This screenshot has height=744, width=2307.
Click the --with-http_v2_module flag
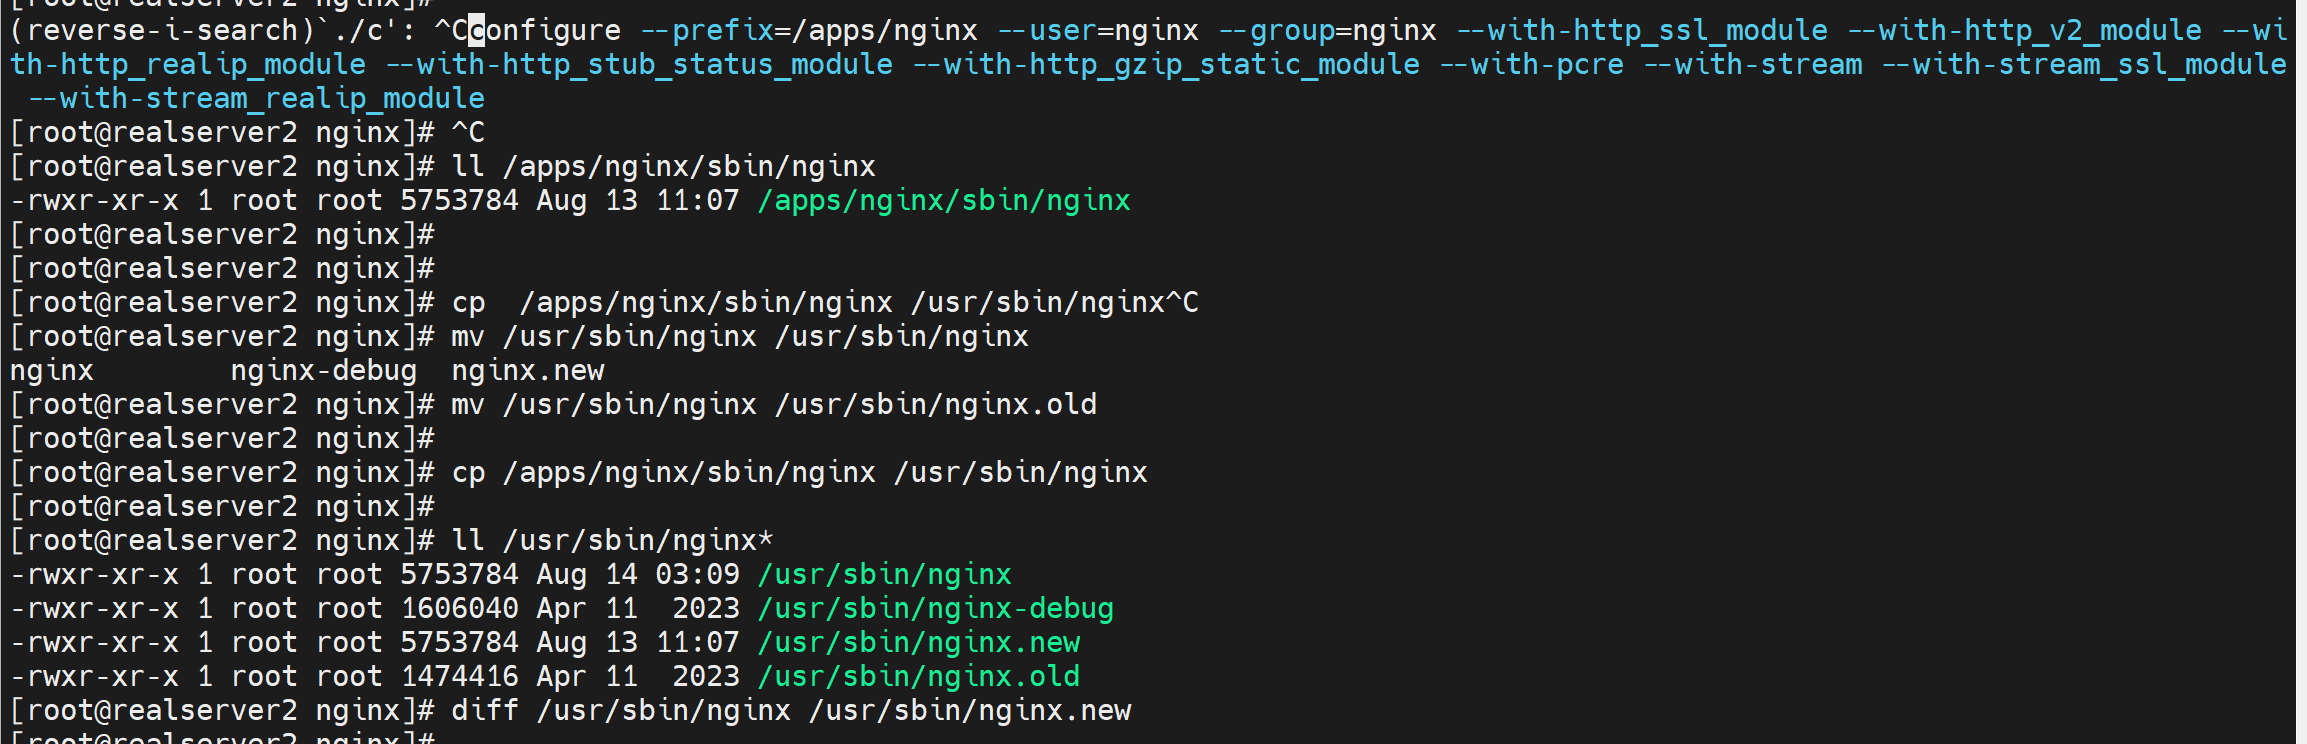point(2023,31)
